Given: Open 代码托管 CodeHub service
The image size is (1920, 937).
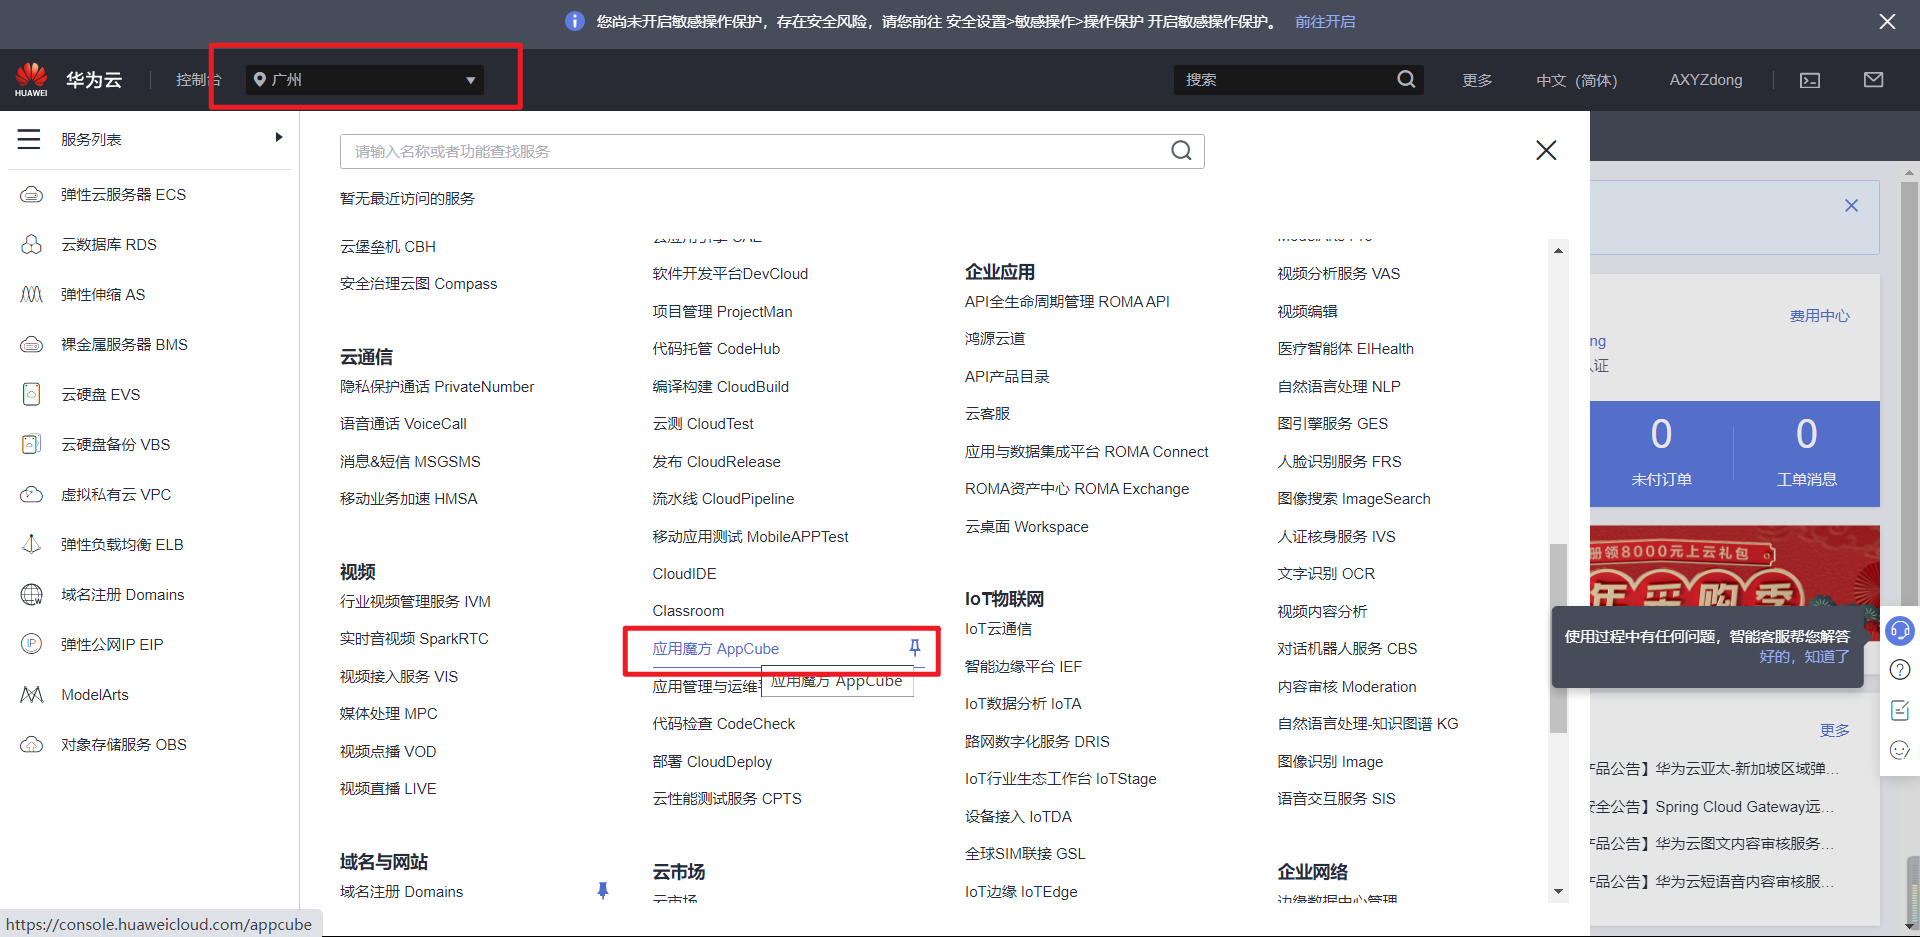Looking at the screenshot, I should [716, 349].
